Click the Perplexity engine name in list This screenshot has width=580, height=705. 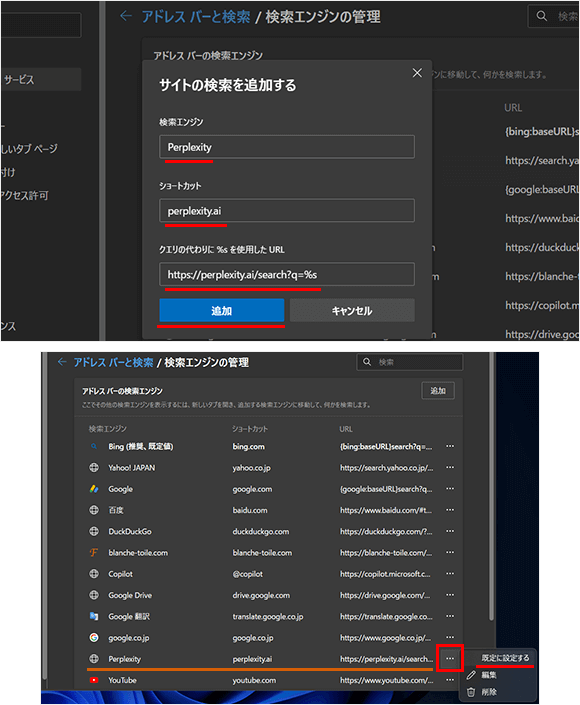point(125,659)
